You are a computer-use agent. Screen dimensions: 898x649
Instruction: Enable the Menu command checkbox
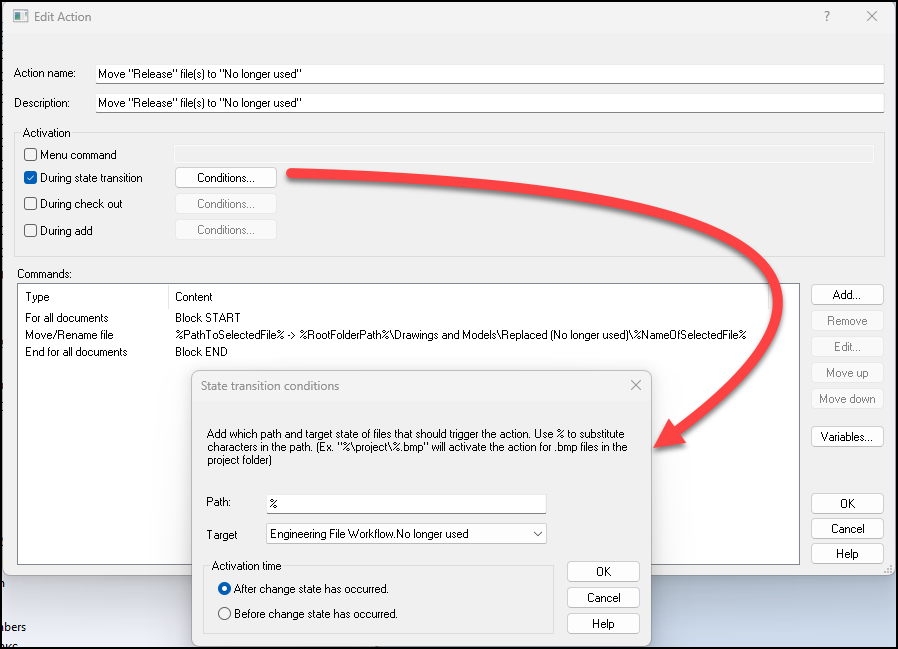coord(31,155)
